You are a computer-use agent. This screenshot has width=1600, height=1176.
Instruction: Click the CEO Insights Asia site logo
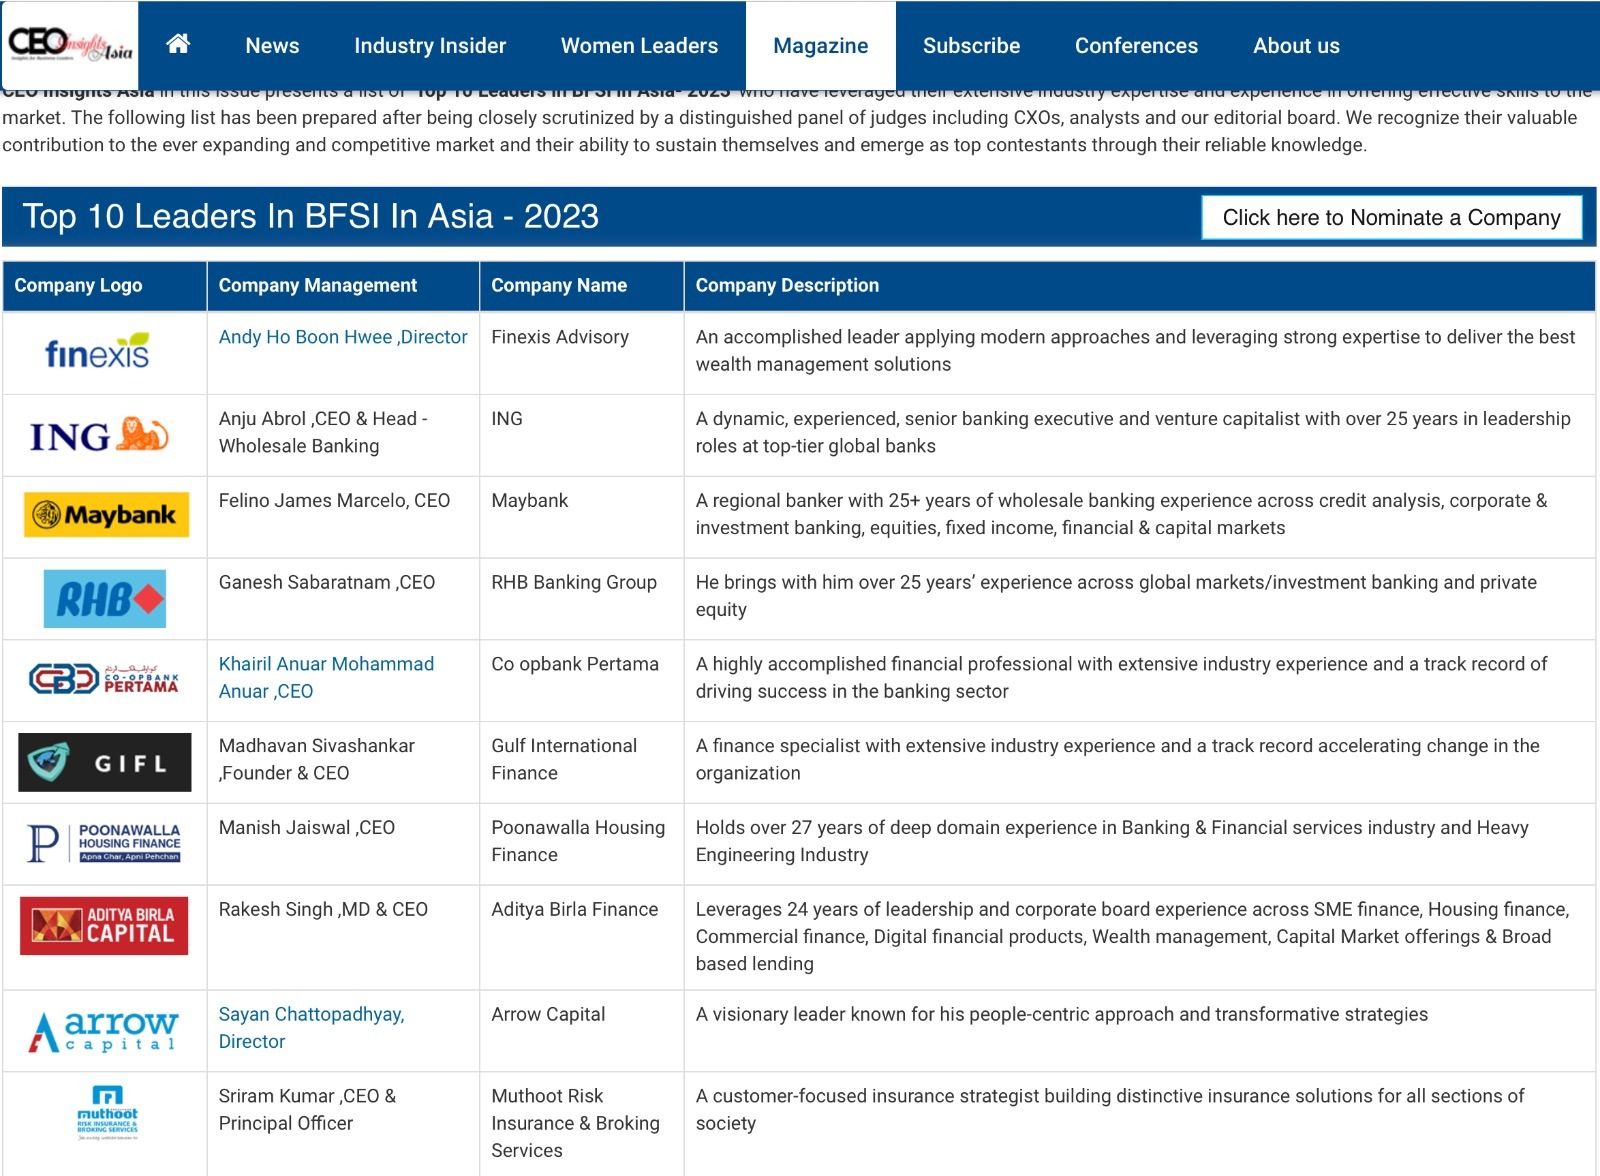(70, 45)
